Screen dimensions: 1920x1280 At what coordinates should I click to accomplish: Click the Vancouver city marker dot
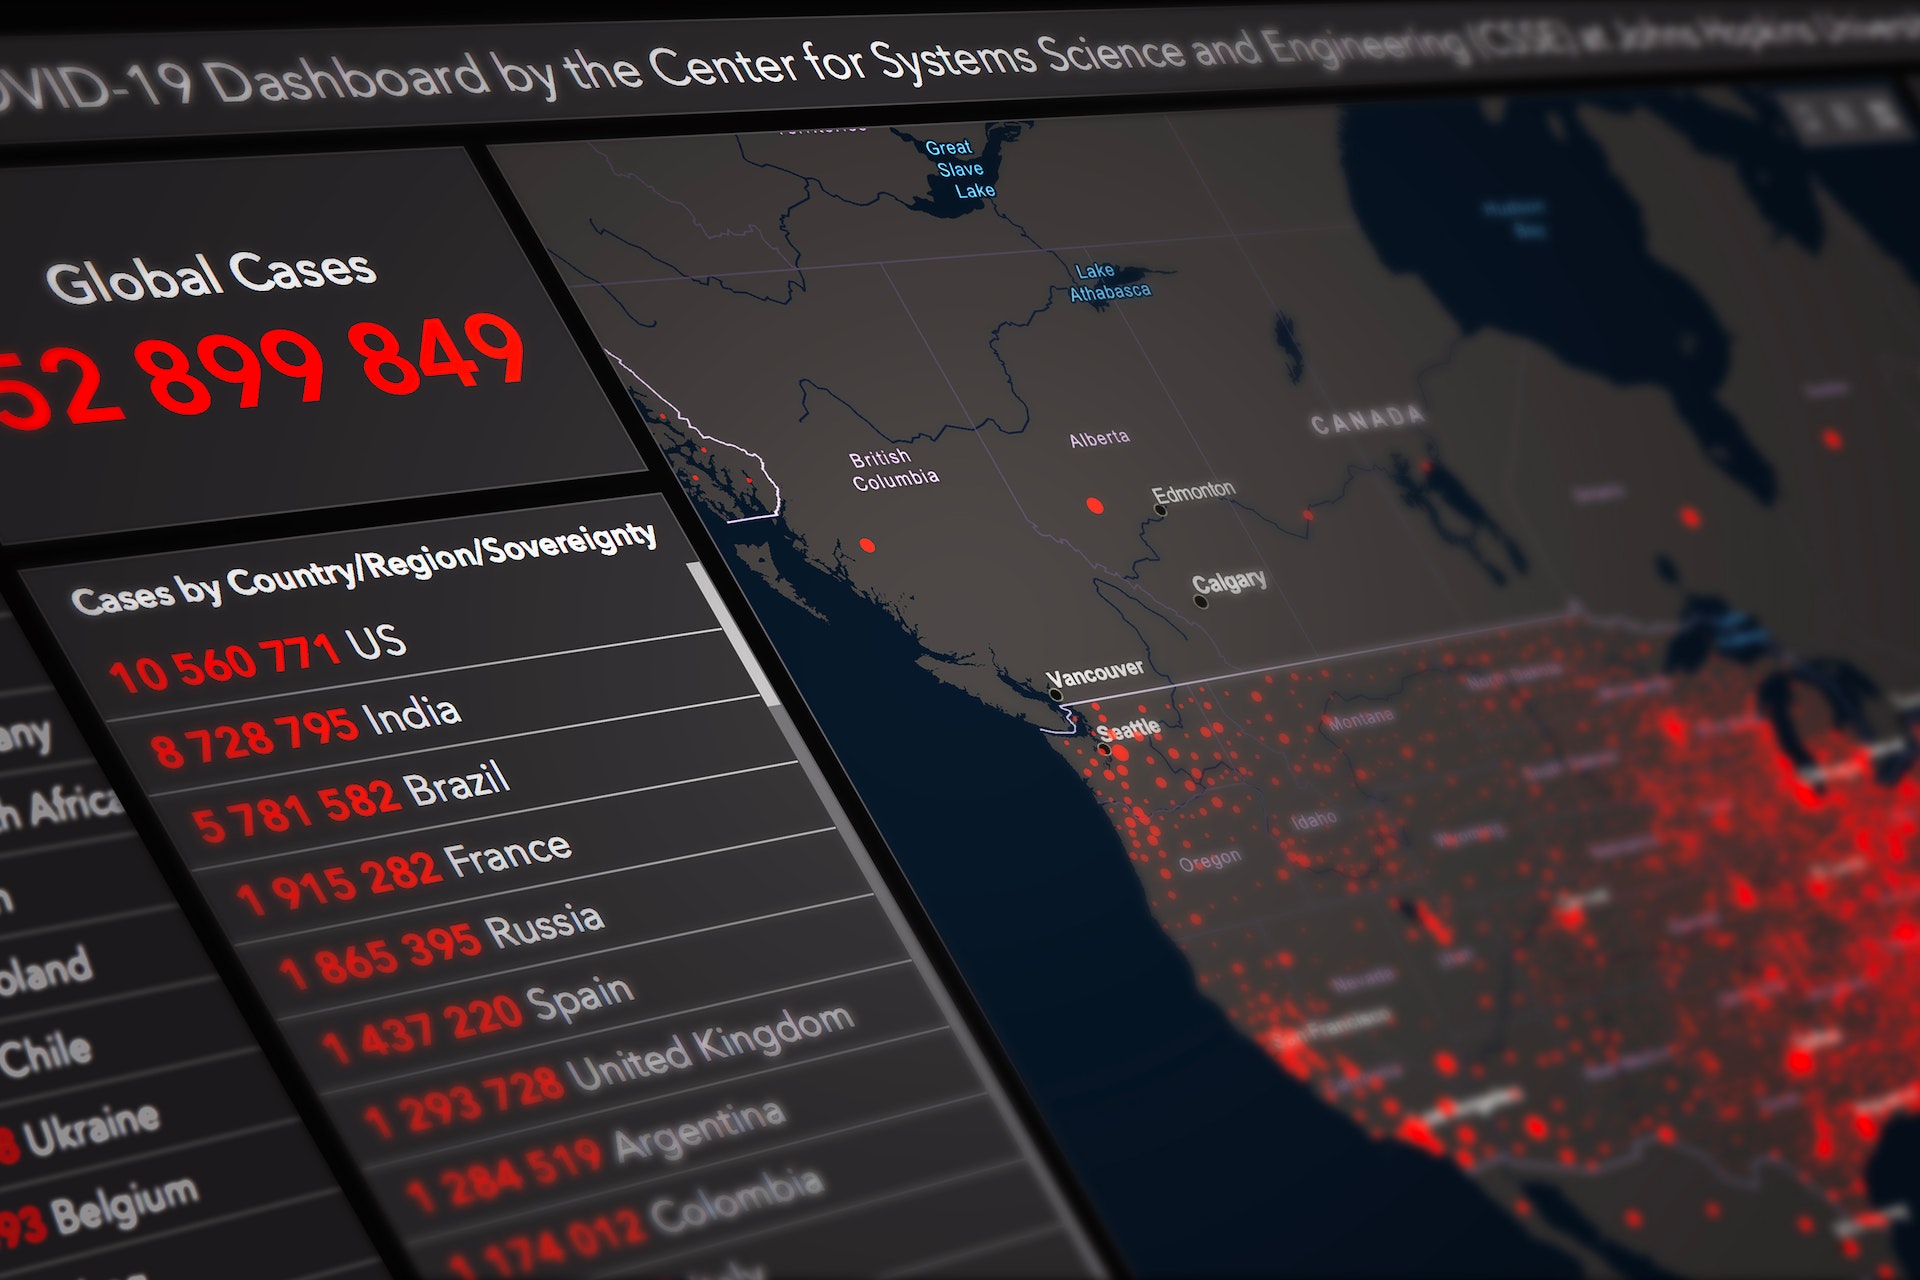(x=1055, y=694)
